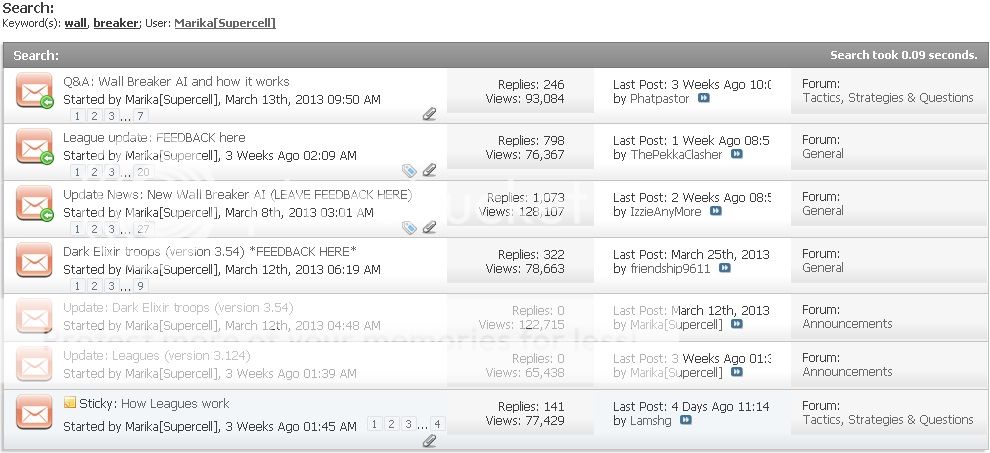Viewport: 990px width, 453px height.
Task: Click the arrow icon next to IzzieAnyMore
Action: point(716,212)
